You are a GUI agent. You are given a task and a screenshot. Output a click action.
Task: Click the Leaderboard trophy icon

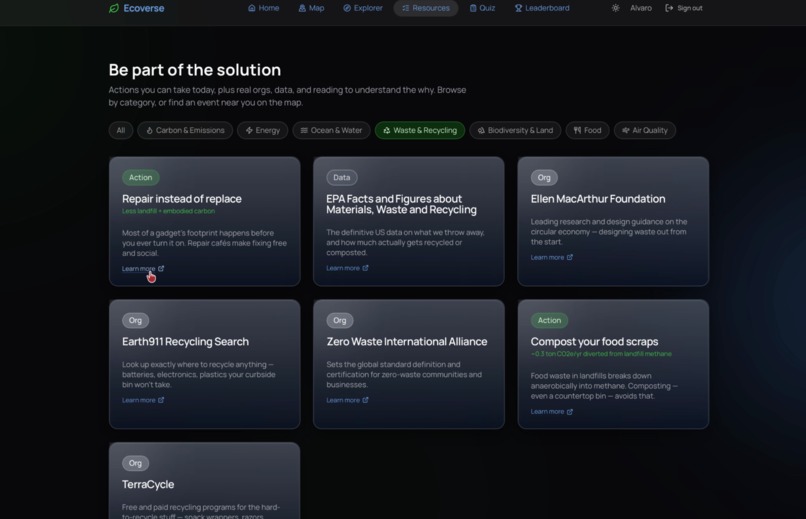[518, 8]
